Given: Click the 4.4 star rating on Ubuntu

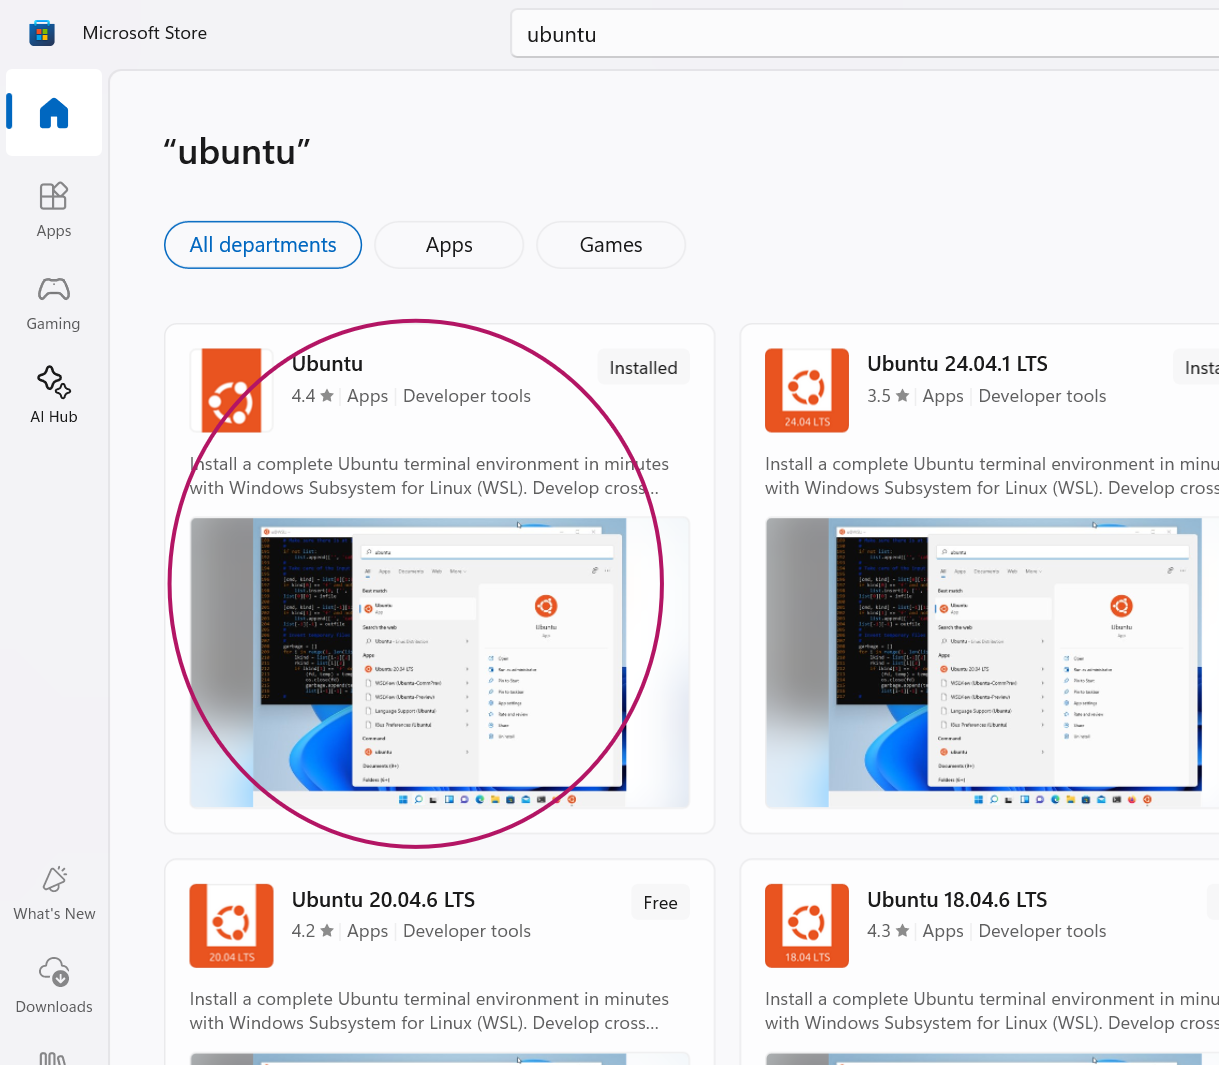Looking at the screenshot, I should pos(313,396).
